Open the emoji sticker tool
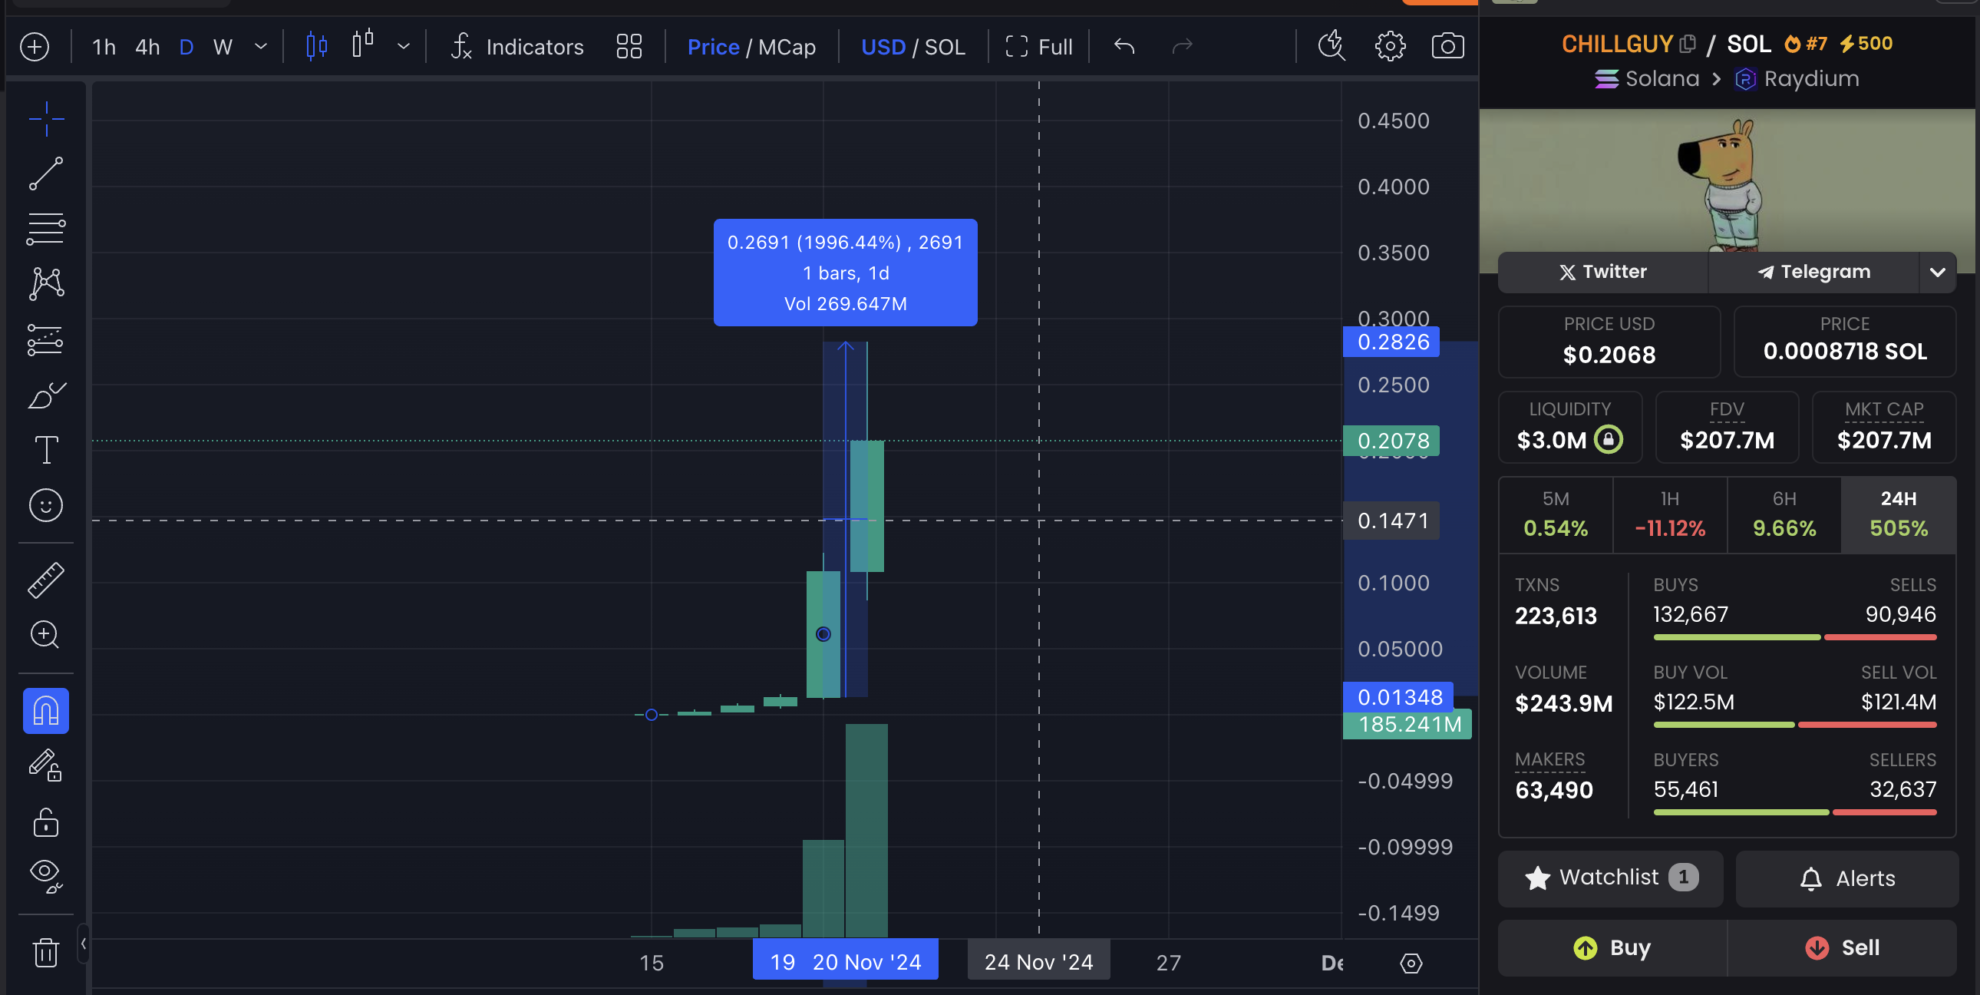 tap(46, 506)
